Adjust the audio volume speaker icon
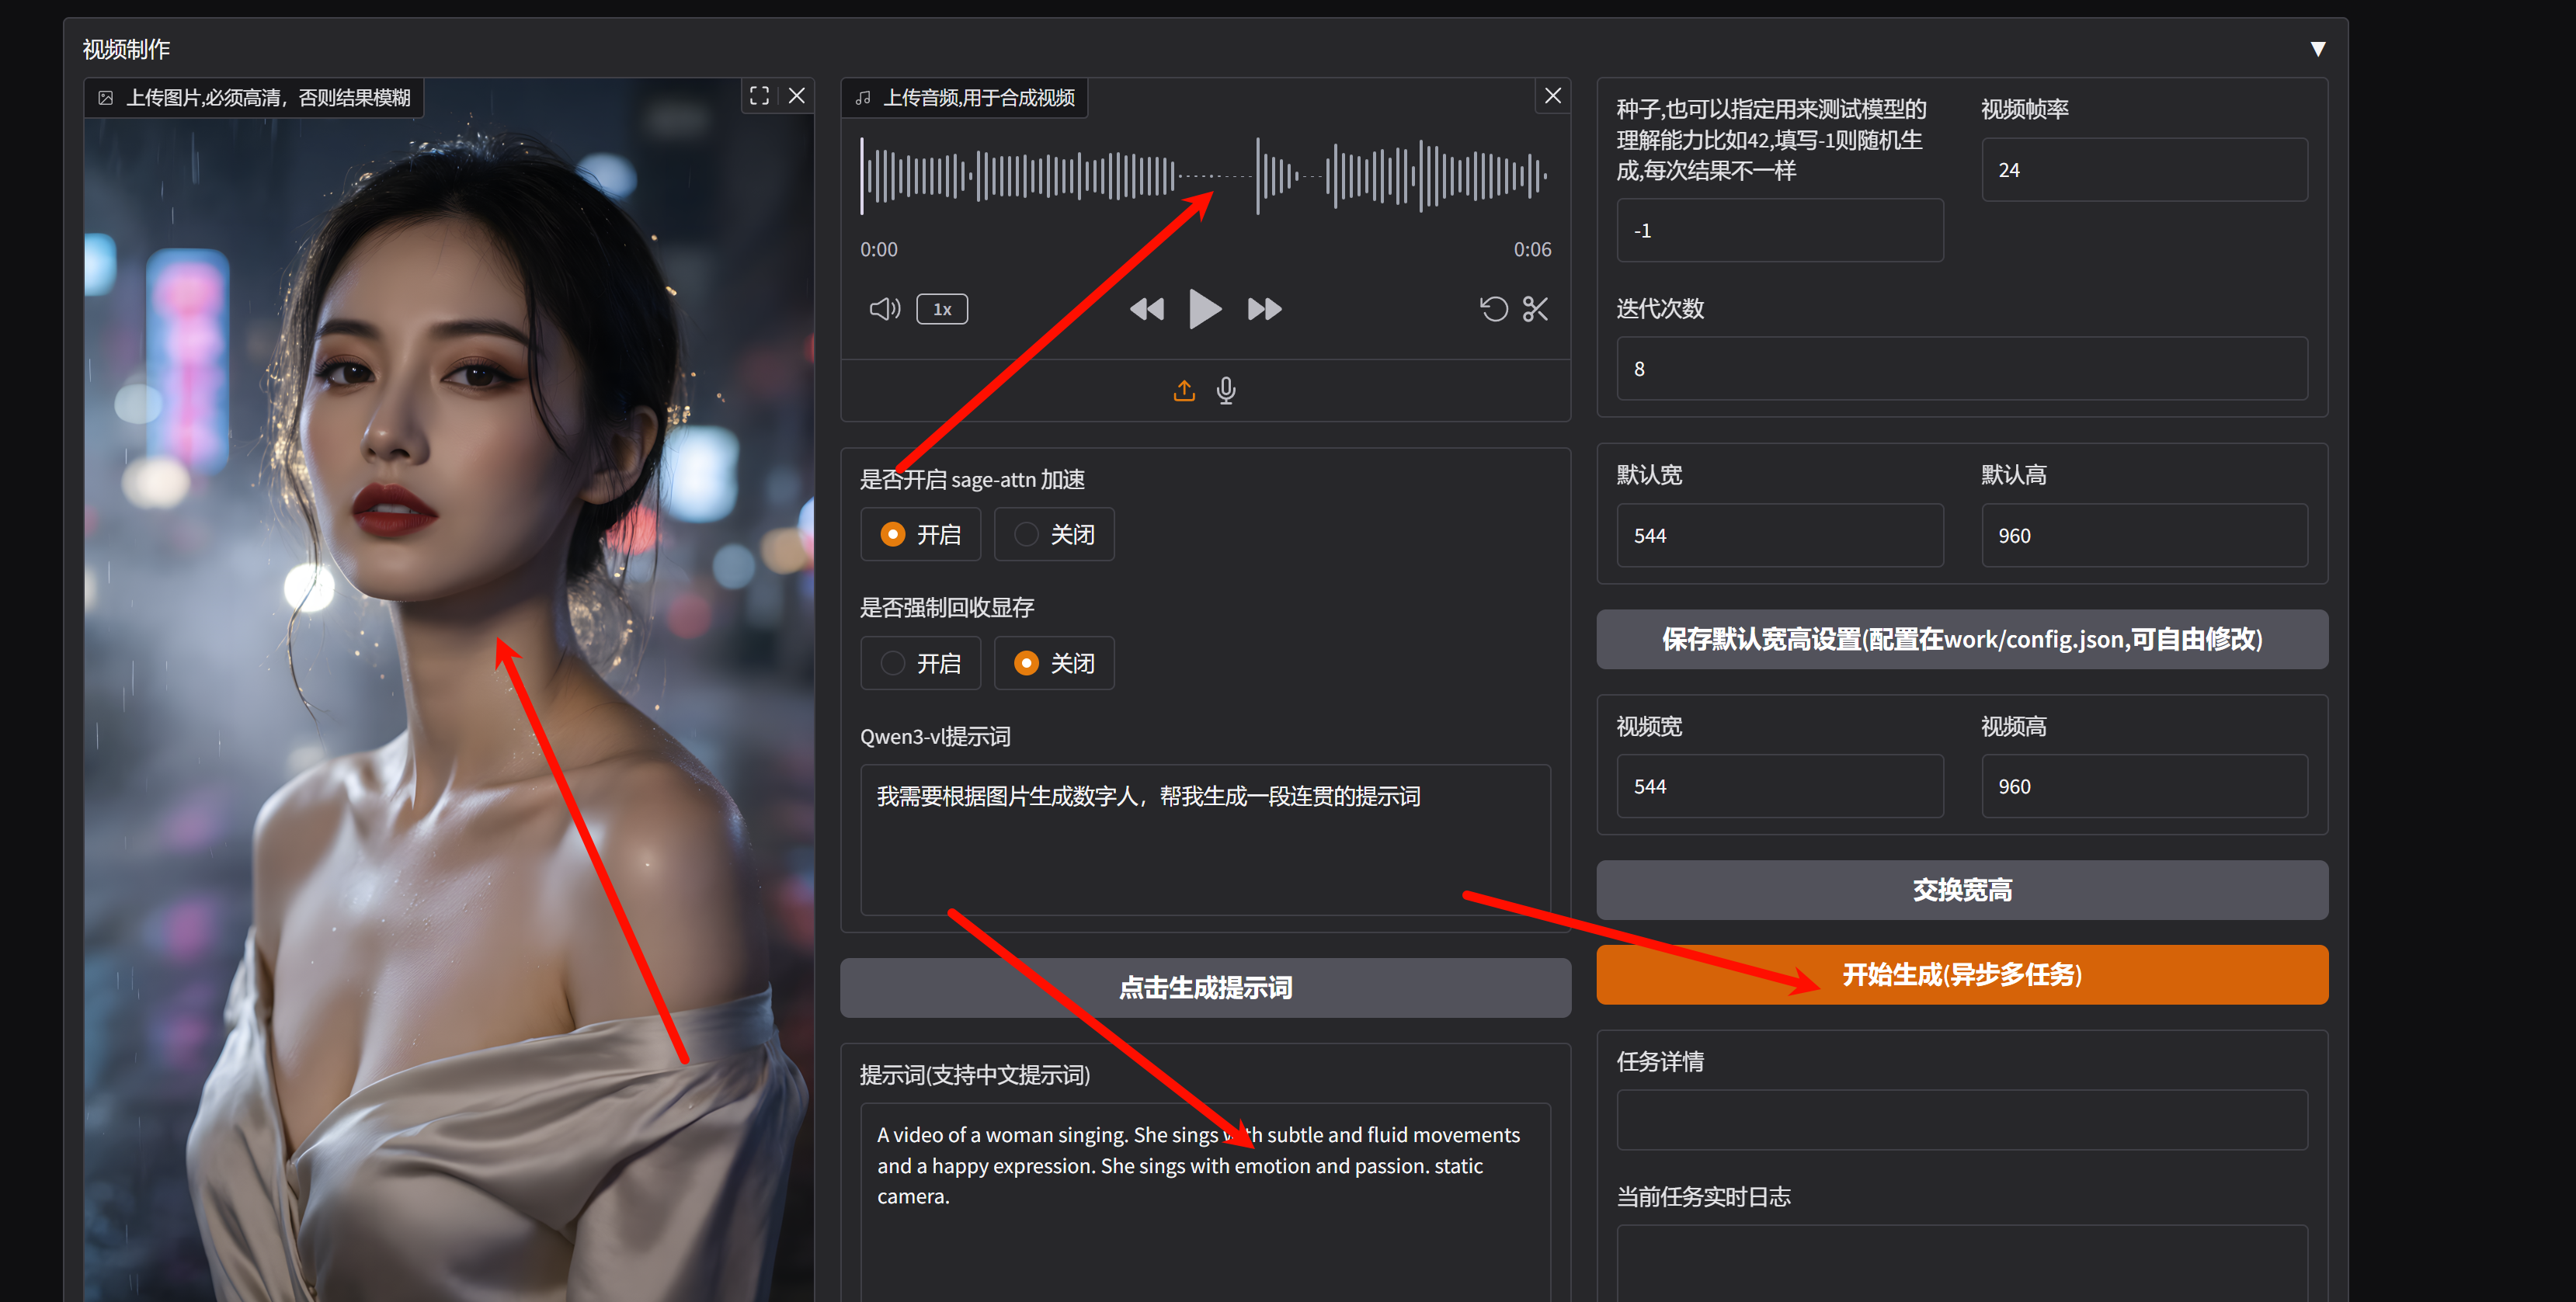2576x1302 pixels. (884, 309)
